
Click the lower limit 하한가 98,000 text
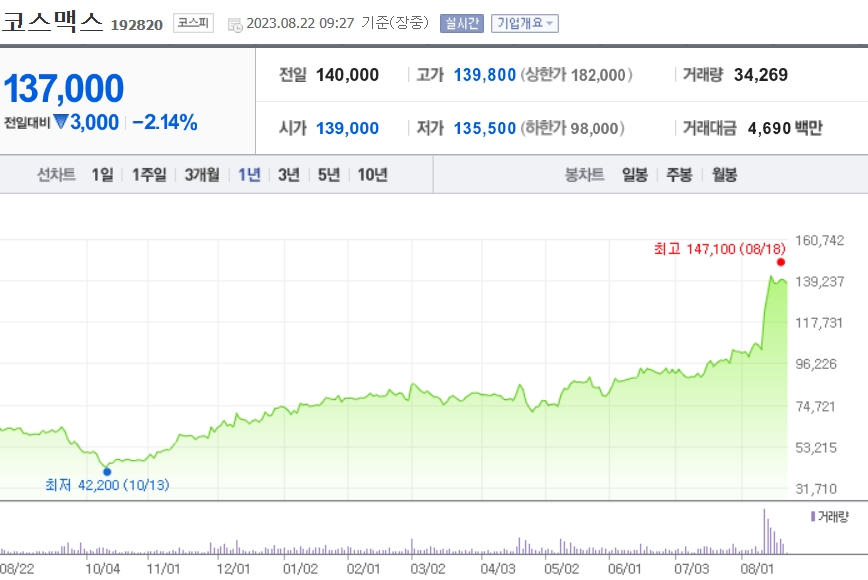click(x=572, y=128)
